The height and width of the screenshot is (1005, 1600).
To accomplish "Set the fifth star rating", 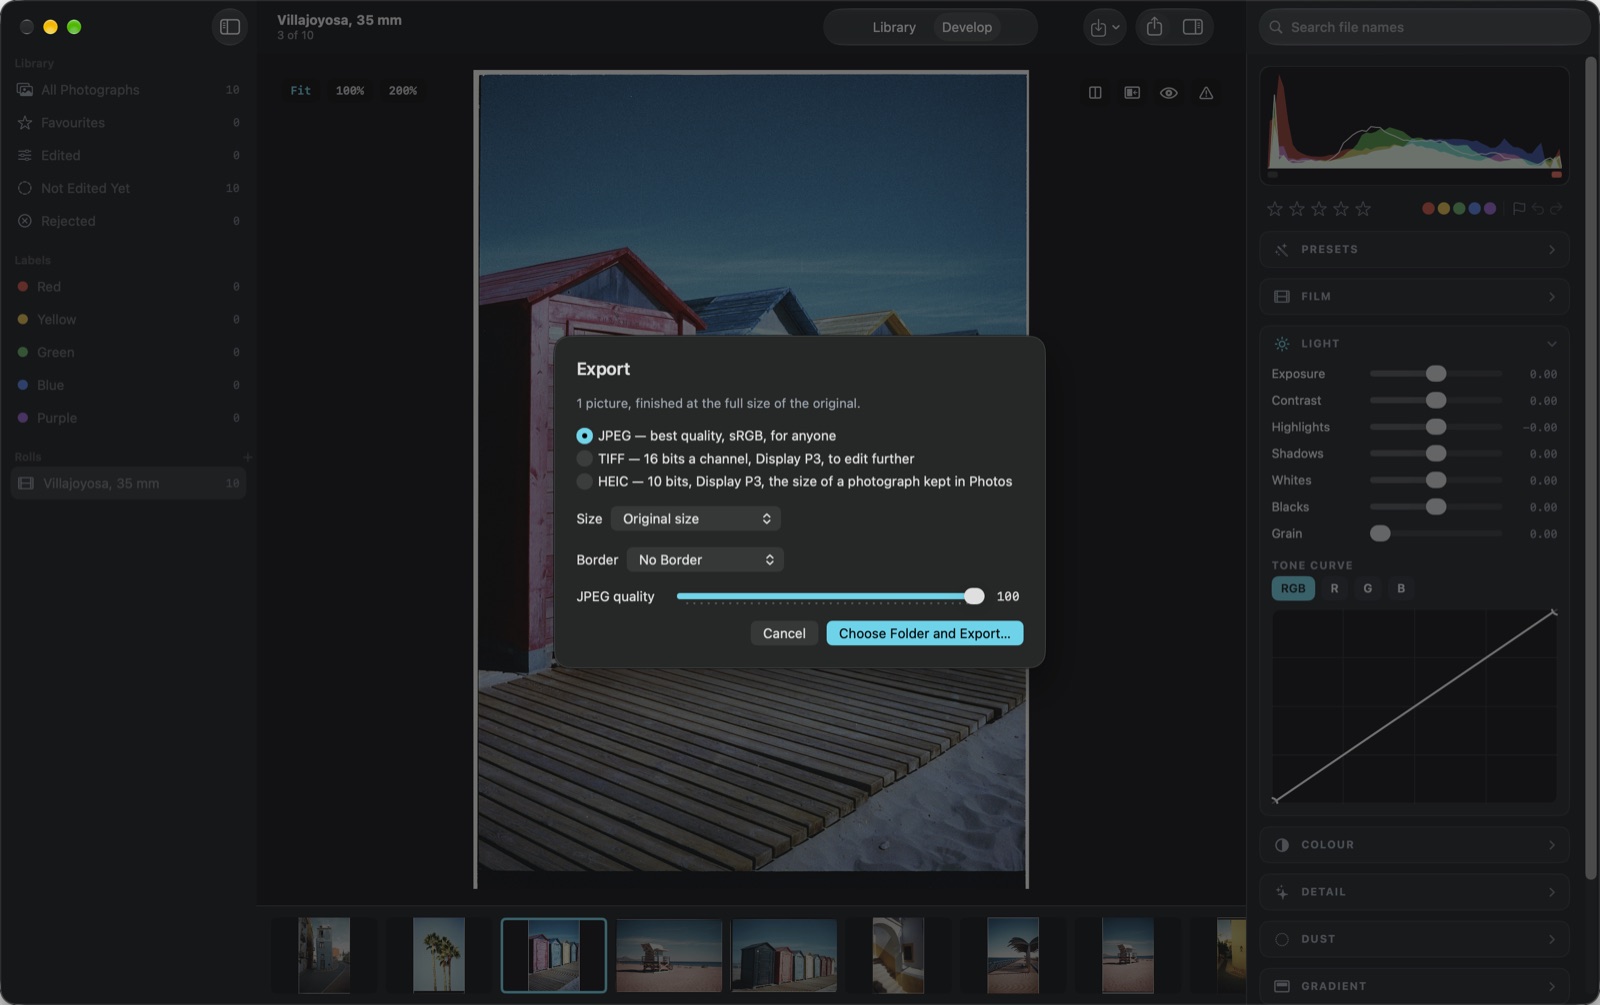I will tap(1363, 208).
